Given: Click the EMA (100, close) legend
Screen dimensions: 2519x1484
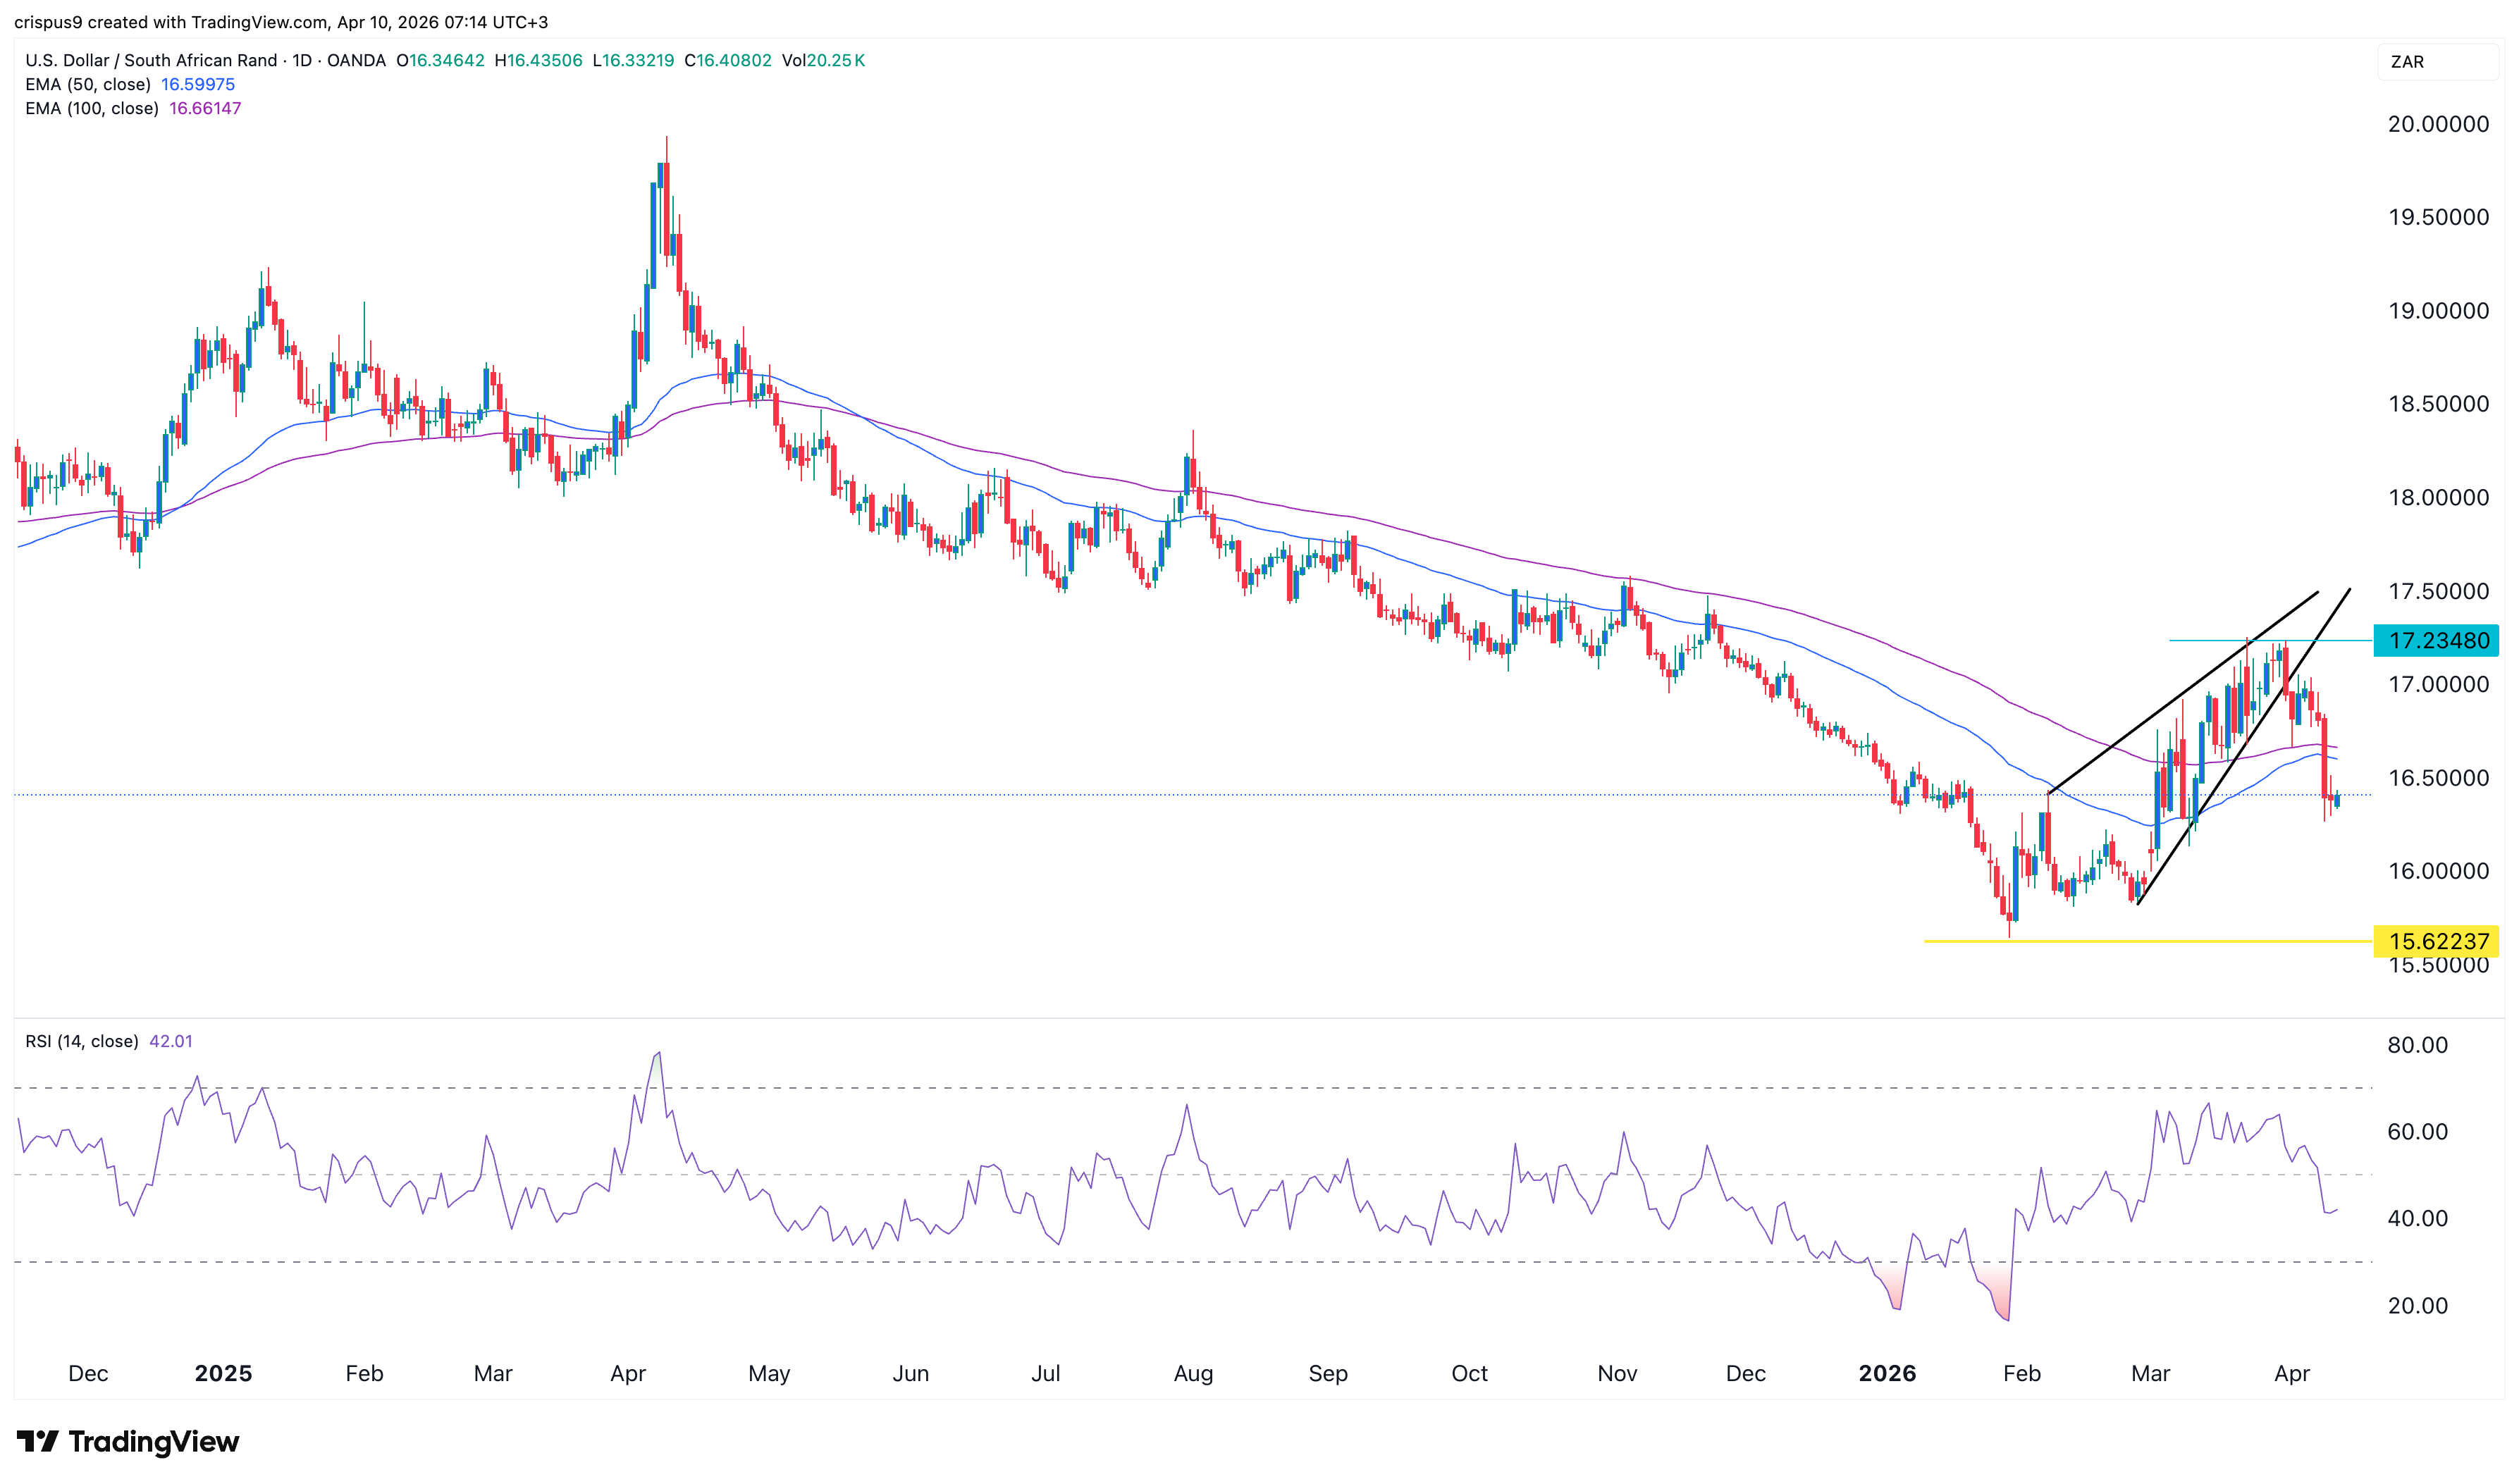Looking at the screenshot, I should [92, 108].
